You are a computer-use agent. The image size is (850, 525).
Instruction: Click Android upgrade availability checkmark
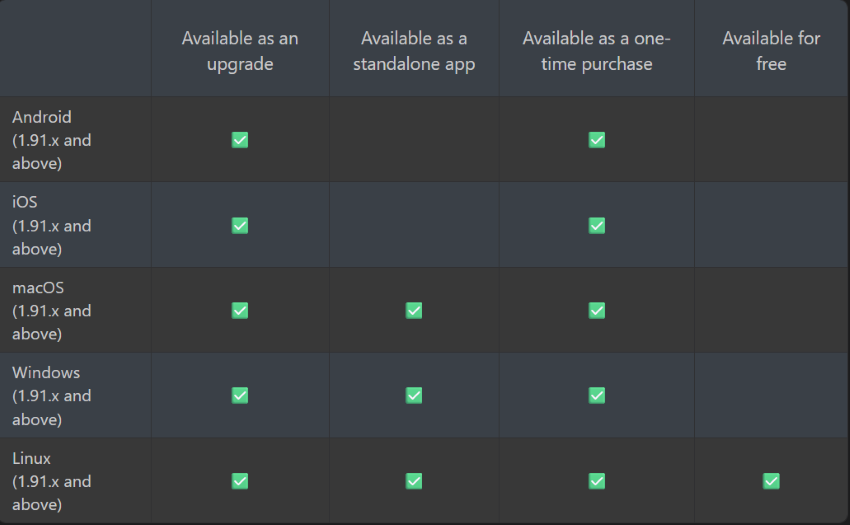tap(240, 140)
